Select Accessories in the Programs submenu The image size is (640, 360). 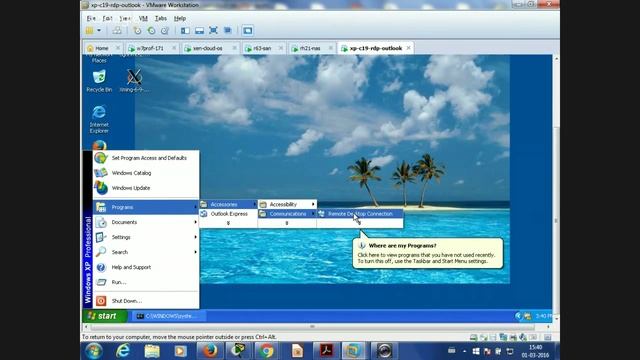[228, 204]
